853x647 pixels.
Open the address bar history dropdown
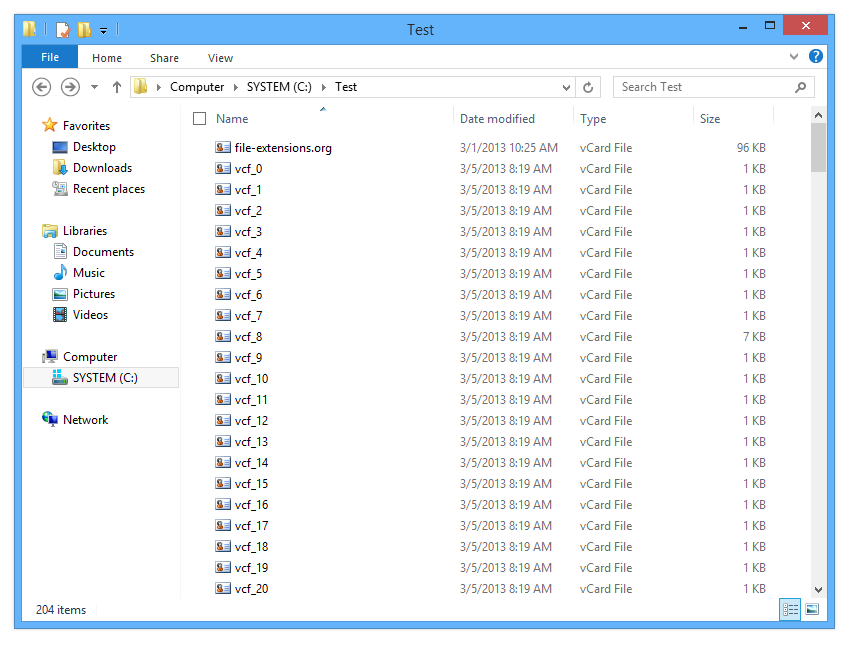(566, 87)
